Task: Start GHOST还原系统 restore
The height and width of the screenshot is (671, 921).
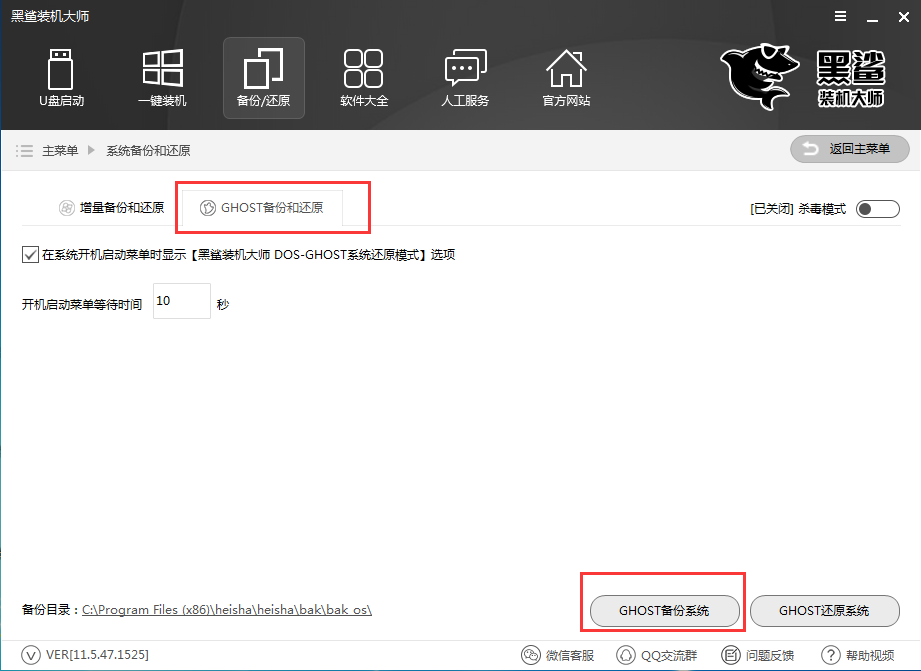Action: 825,611
